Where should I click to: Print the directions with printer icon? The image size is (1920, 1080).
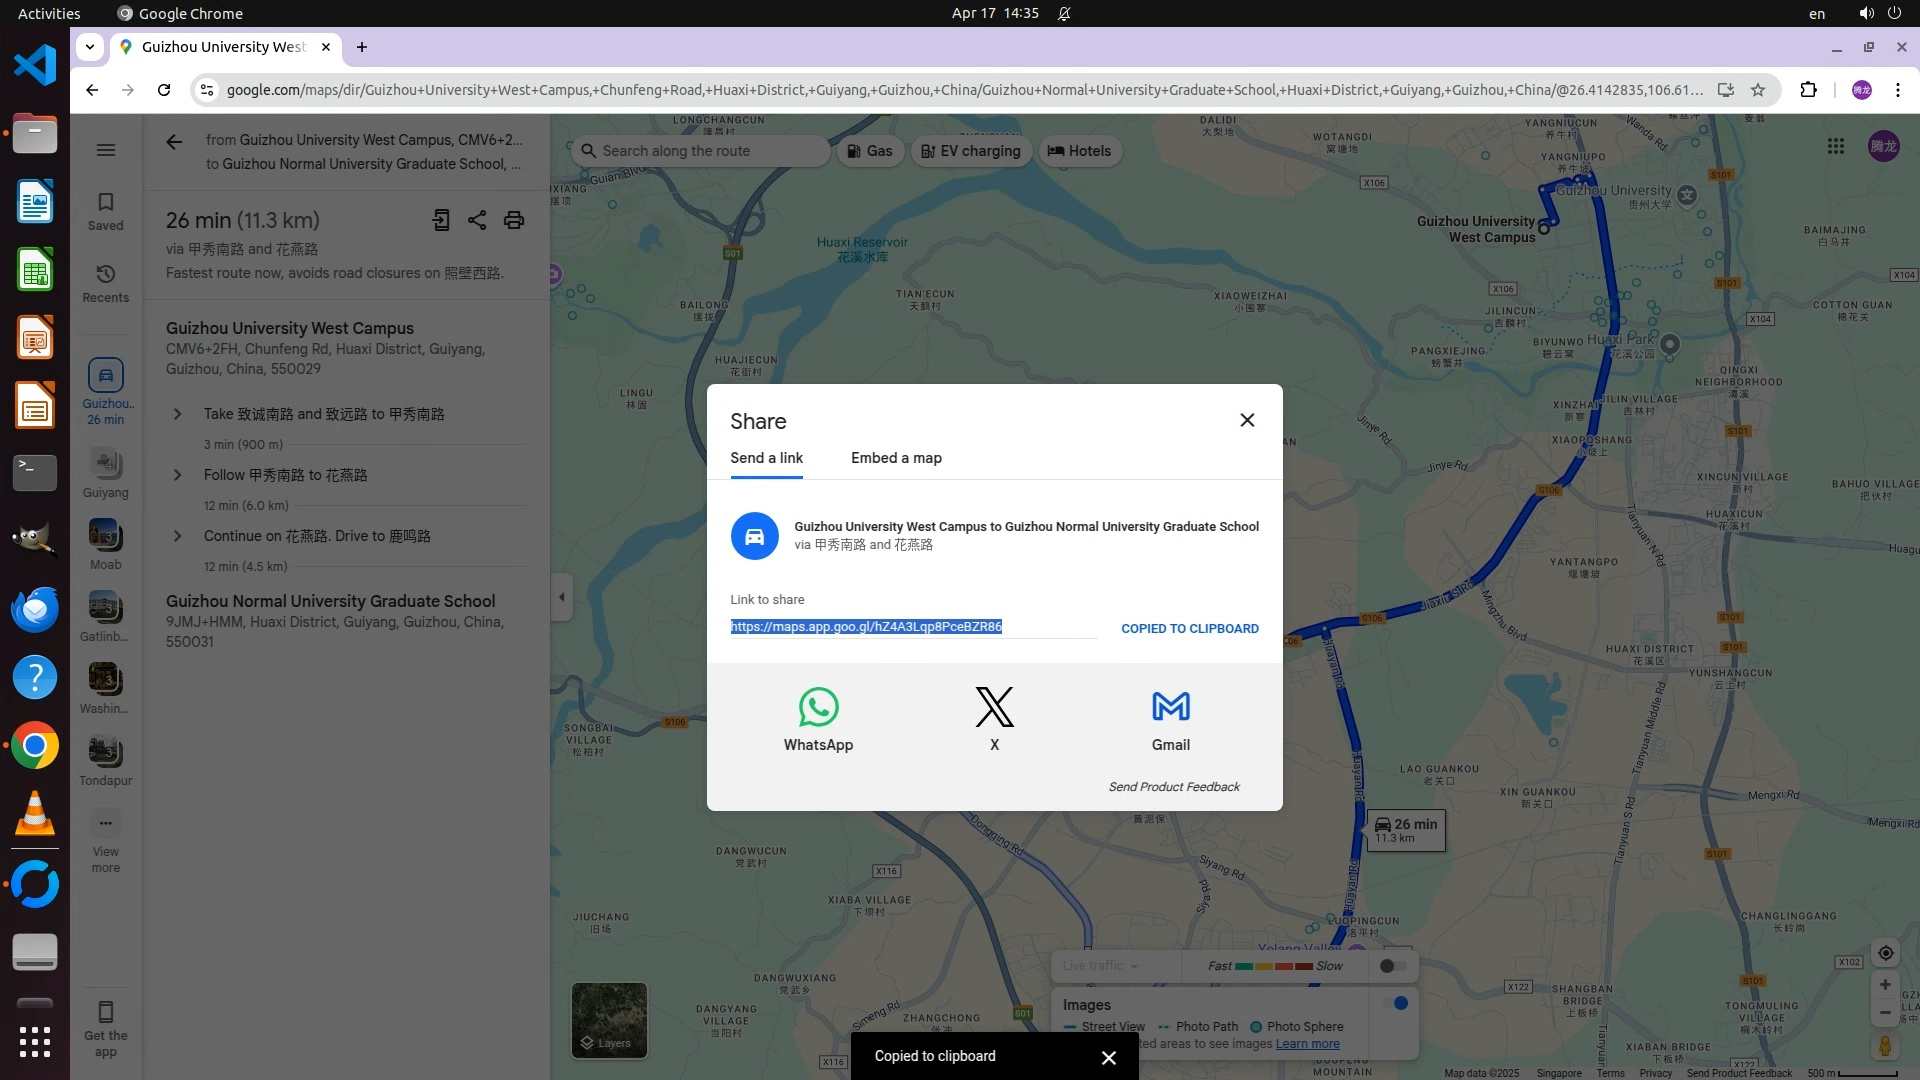coord(514,220)
